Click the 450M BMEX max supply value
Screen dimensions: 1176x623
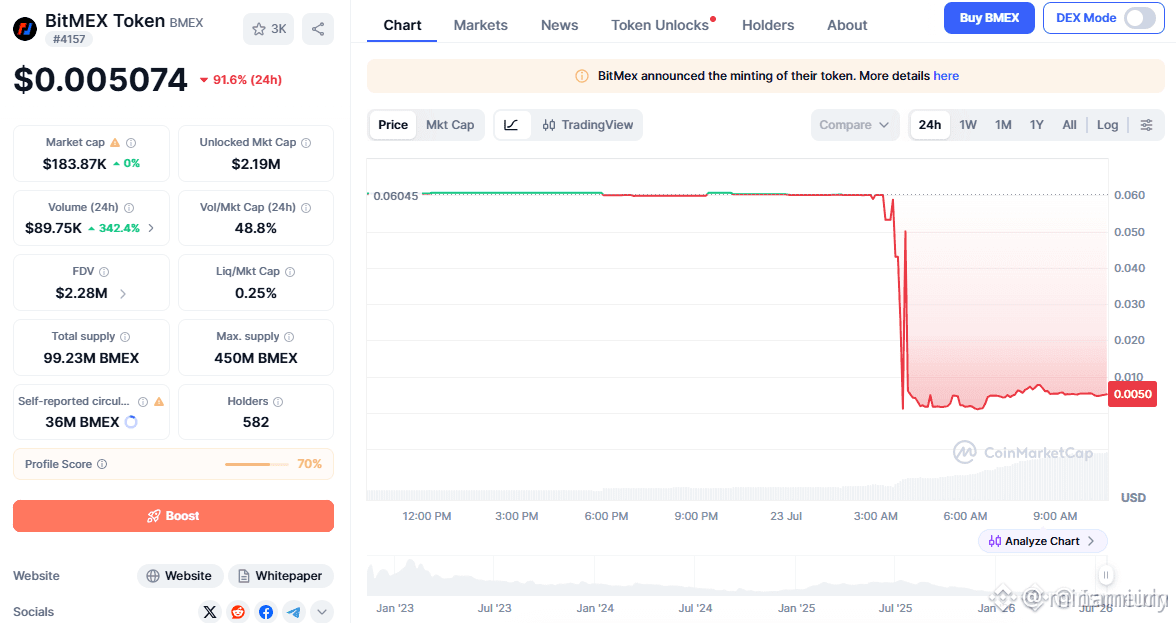coord(256,358)
